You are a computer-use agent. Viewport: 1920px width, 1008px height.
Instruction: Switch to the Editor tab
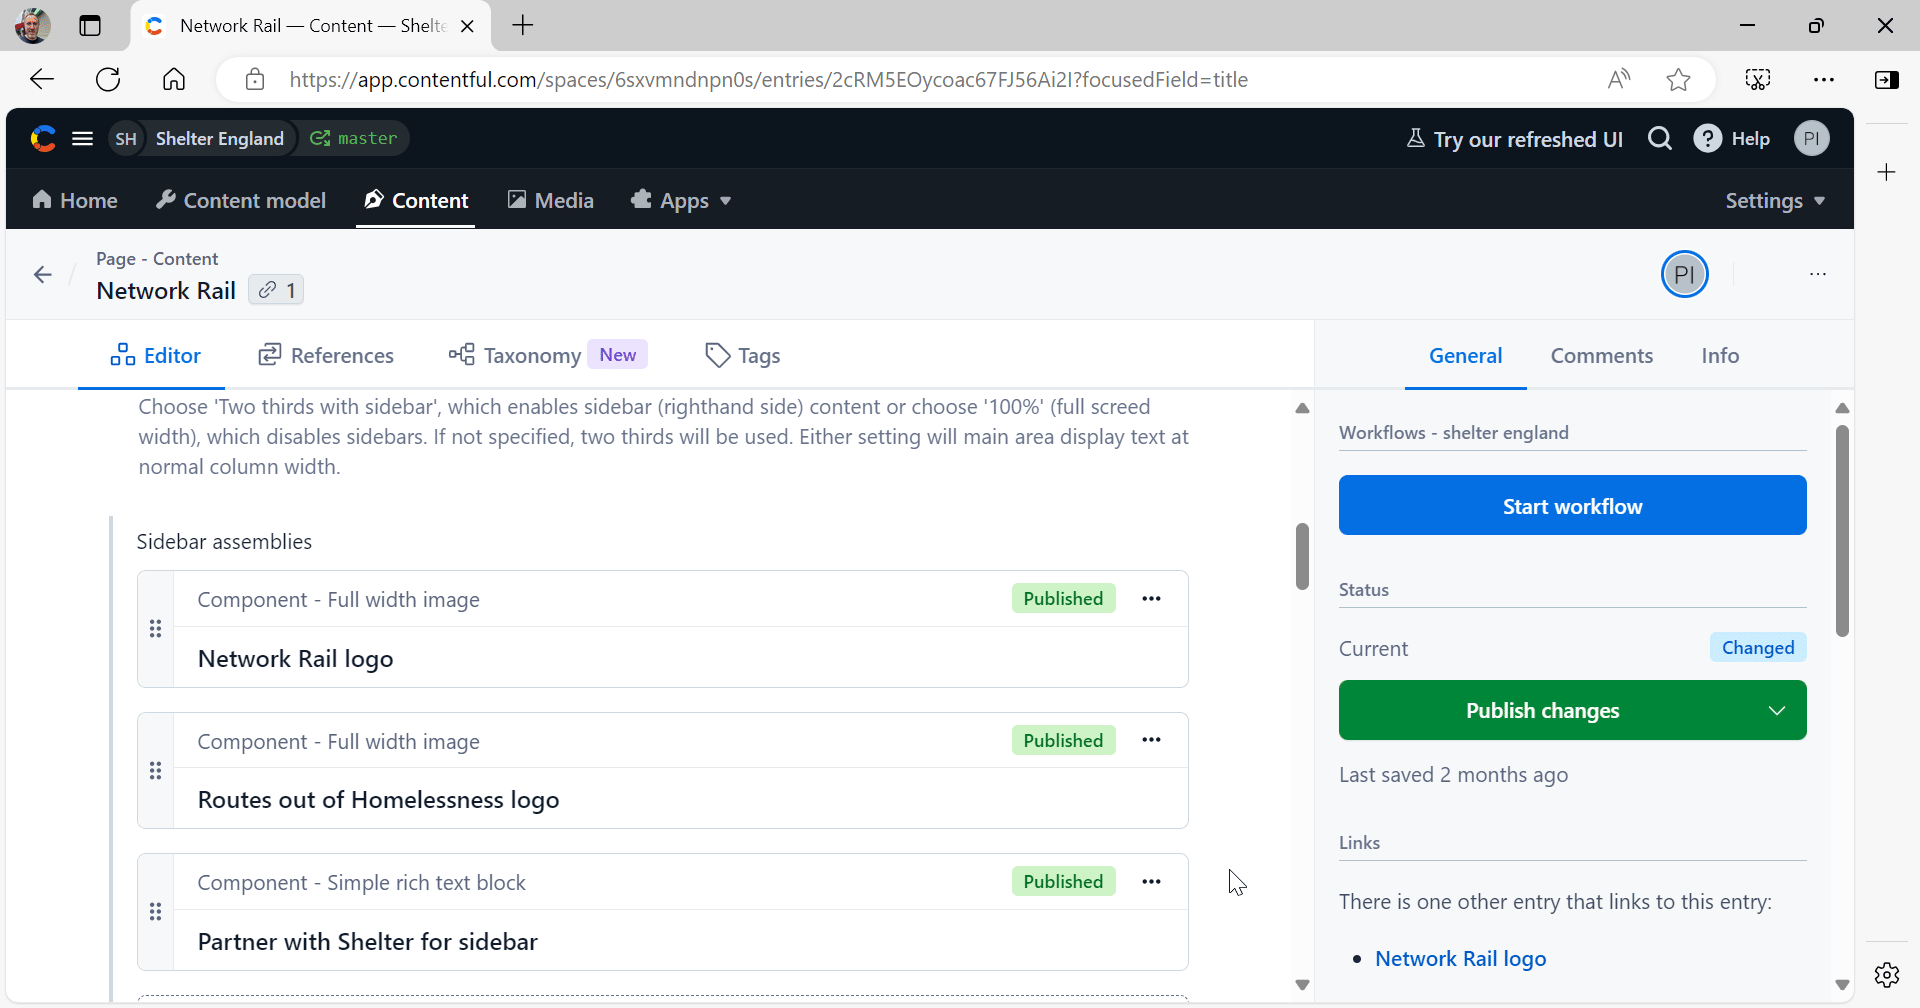155,355
